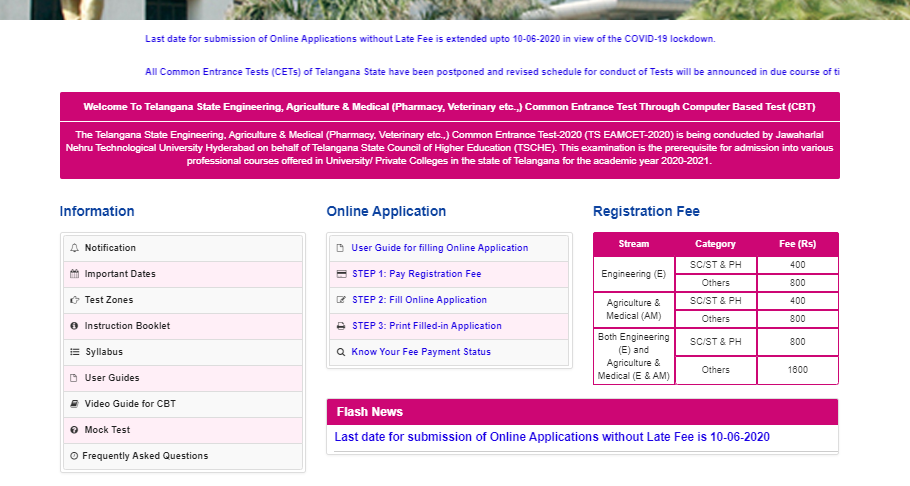Viewport: 910px width, 486px height.
Task: Open Know Your Fee Payment Status
Action: [420, 352]
